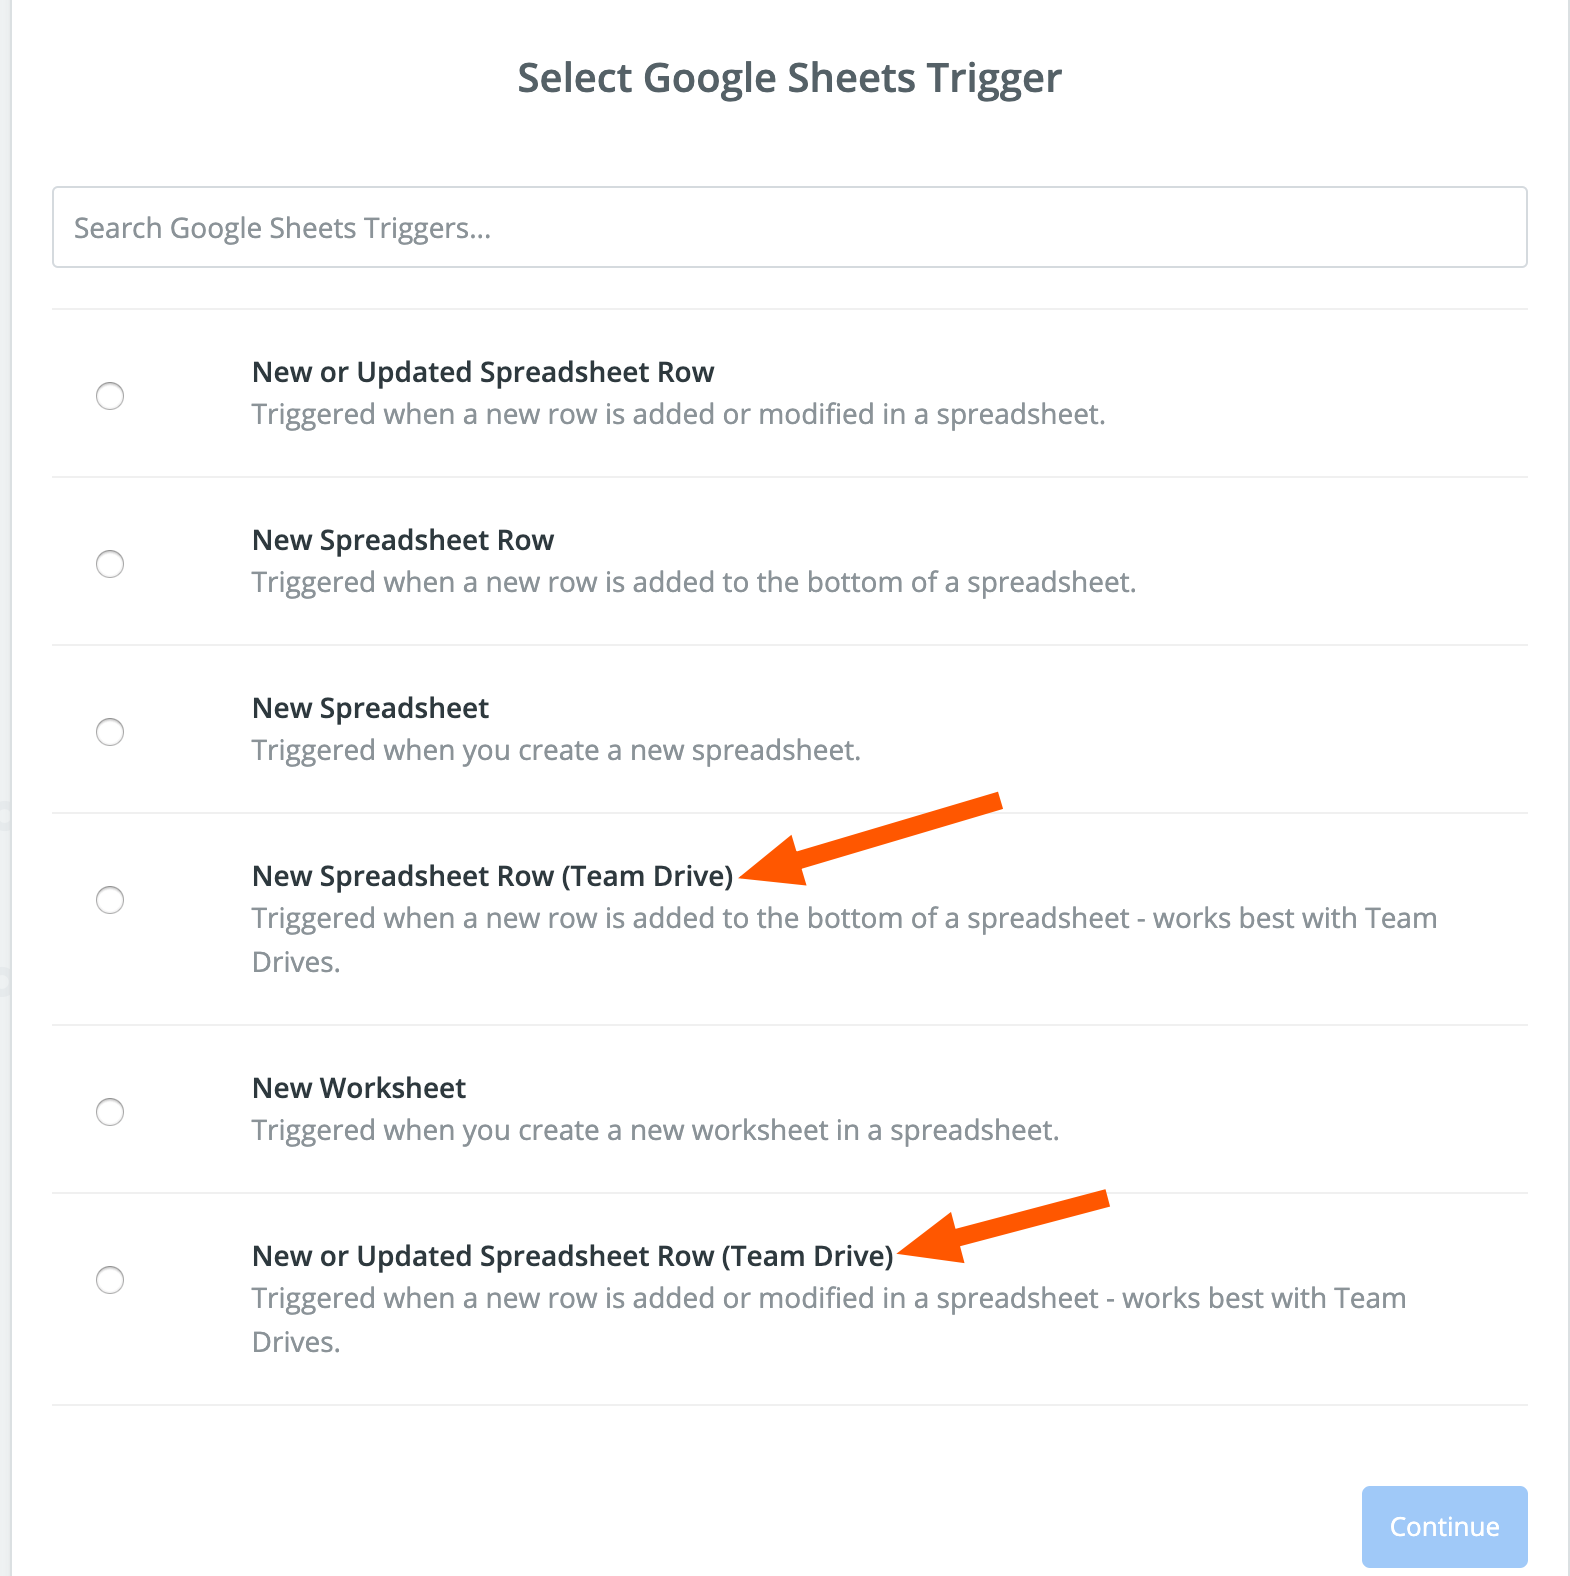Screen dimensions: 1570x1576
Task: Click the "New or Updated Spreadsheet Row" title
Action: [483, 372]
